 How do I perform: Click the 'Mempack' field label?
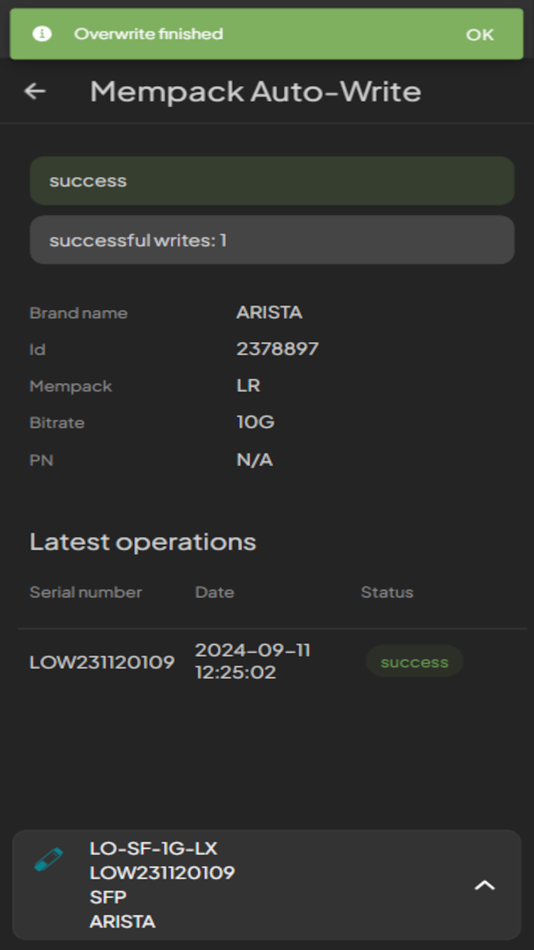[x=71, y=386]
